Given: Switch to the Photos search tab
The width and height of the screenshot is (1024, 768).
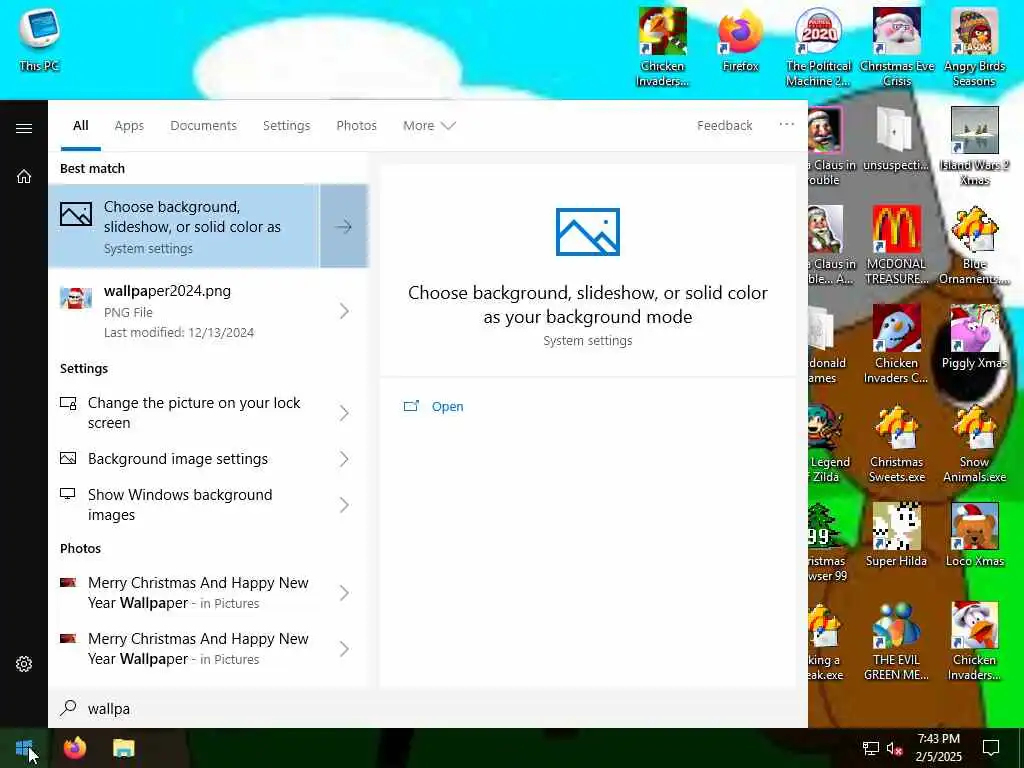Looking at the screenshot, I should tap(357, 125).
